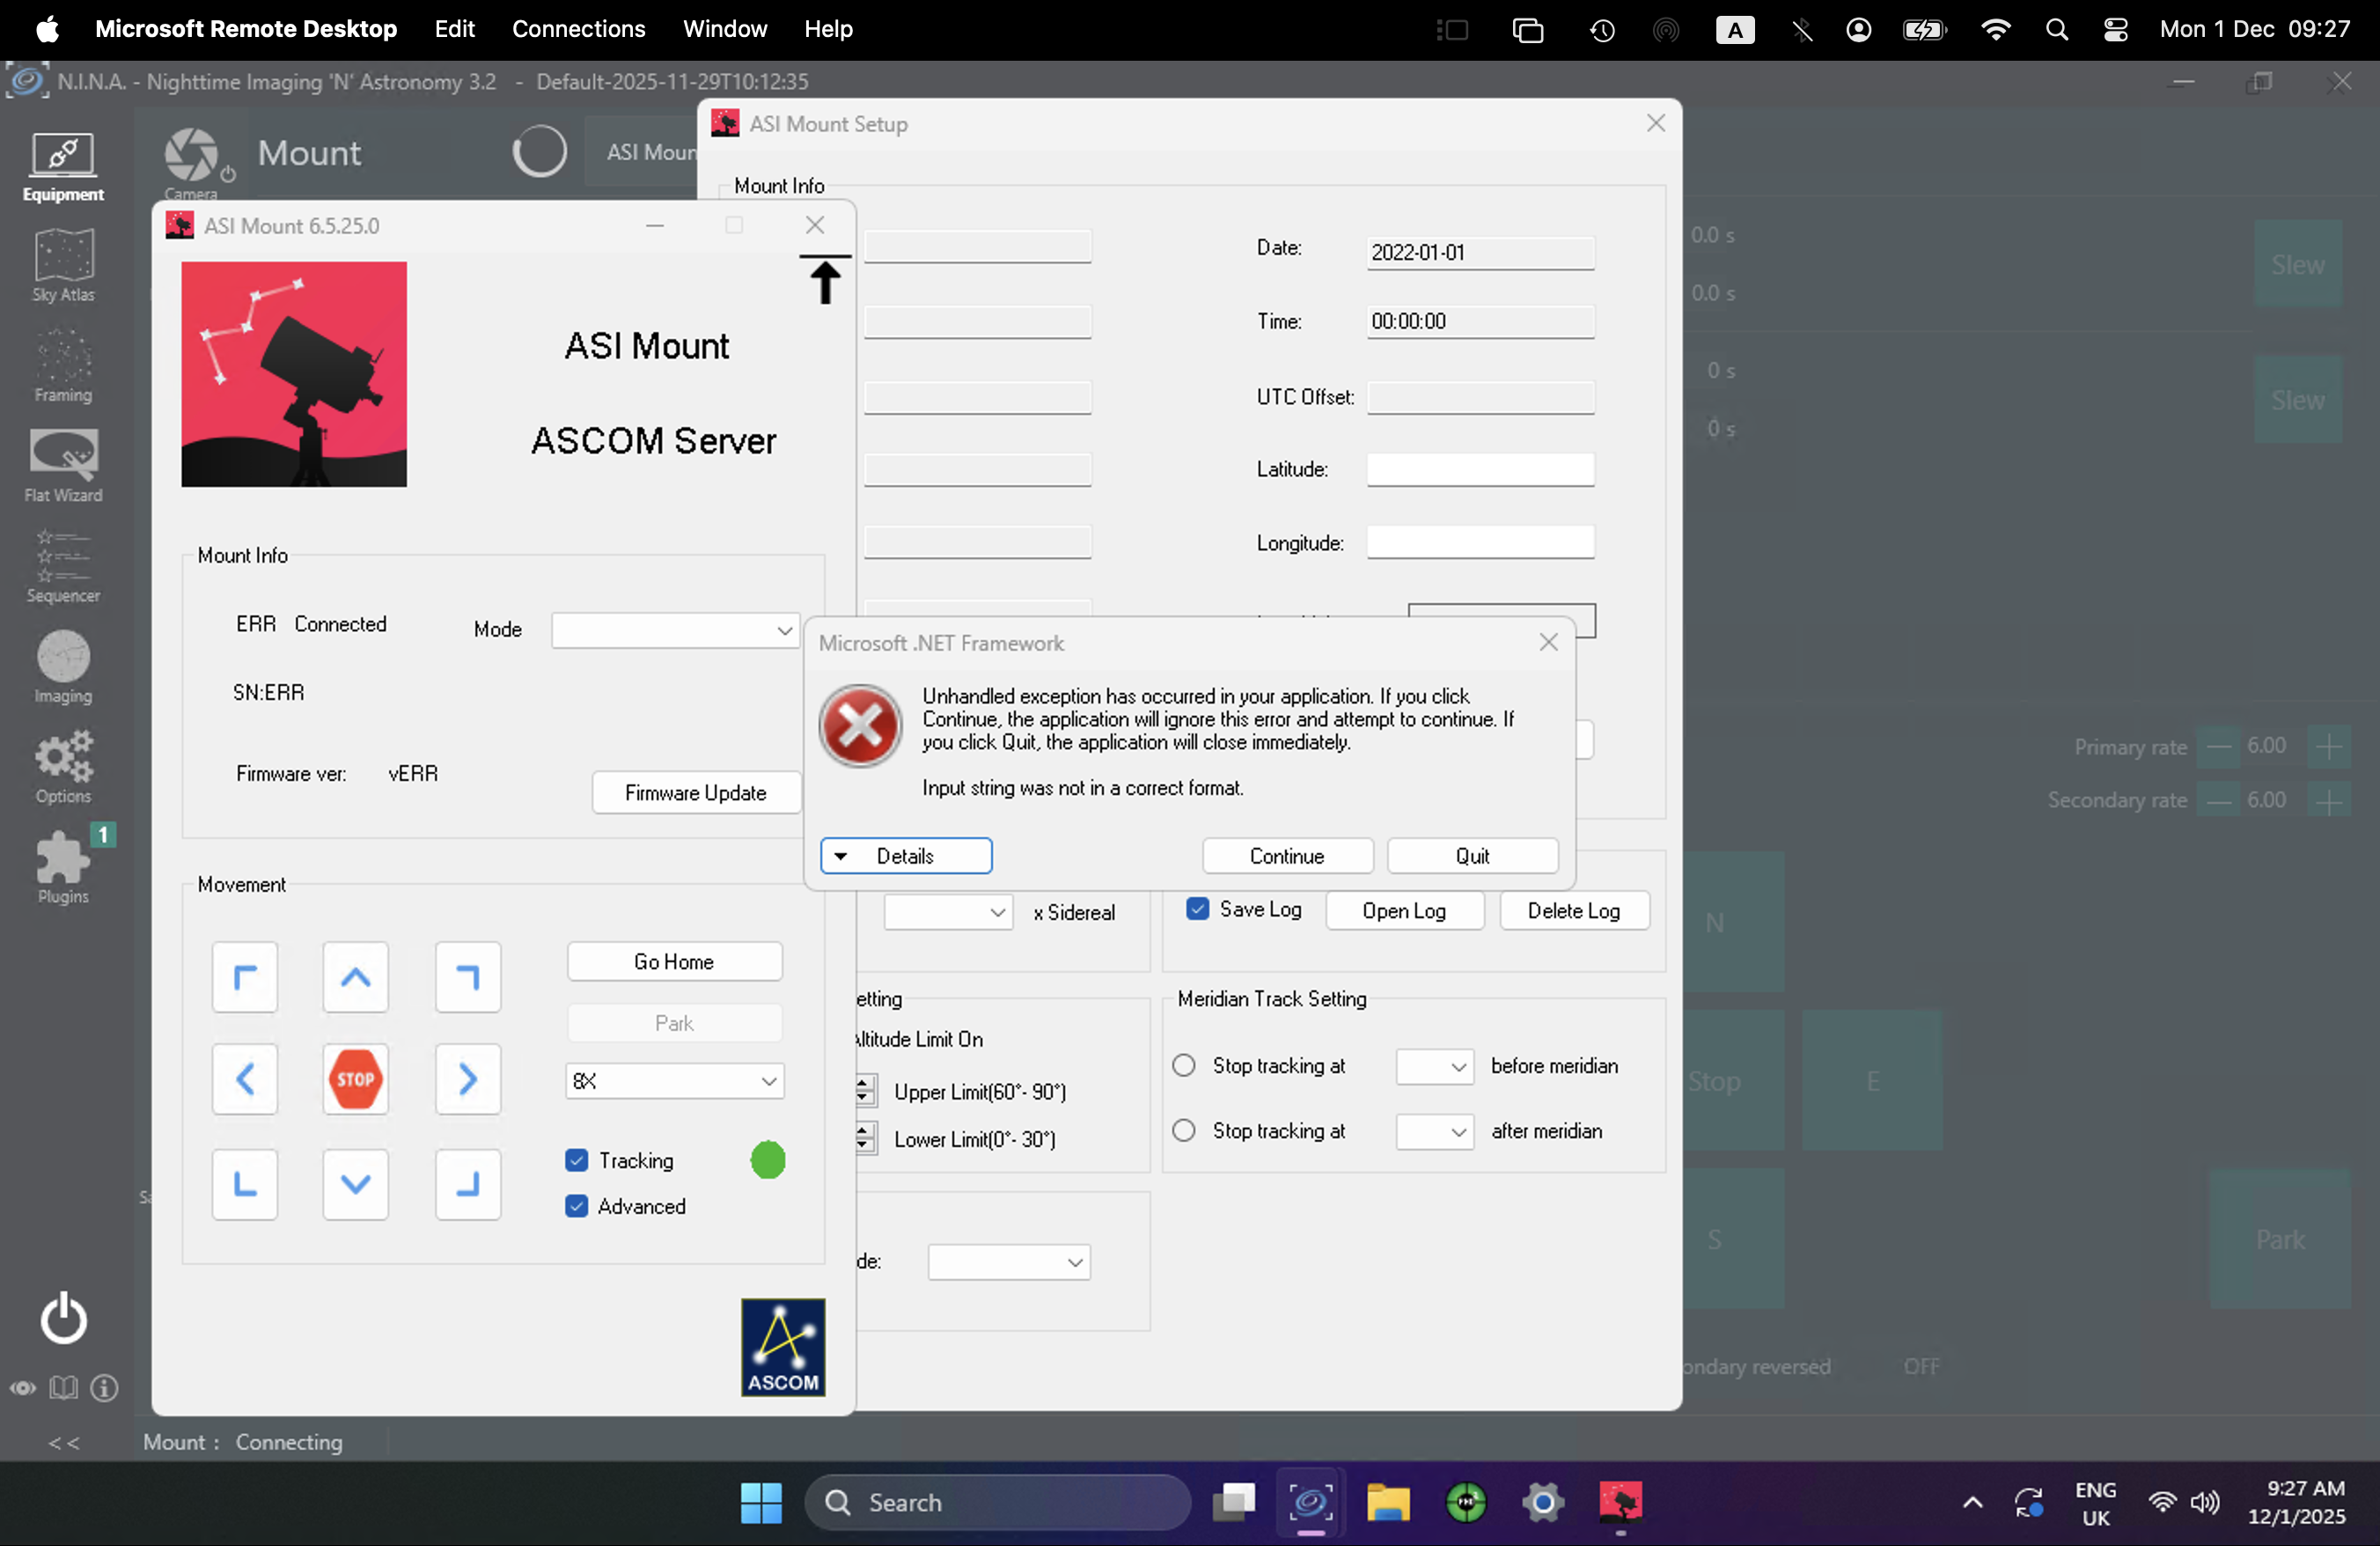Disable the Save Log checkbox

coord(1197,909)
